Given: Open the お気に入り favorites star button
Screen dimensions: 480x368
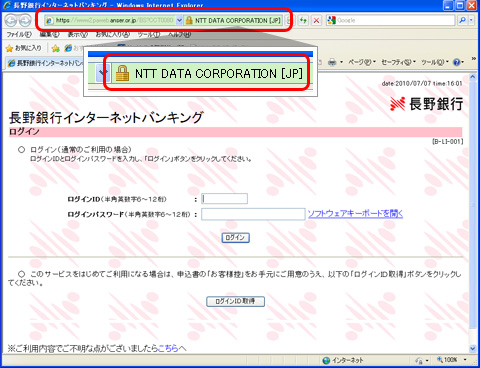Looking at the screenshot, I should click(x=24, y=48).
